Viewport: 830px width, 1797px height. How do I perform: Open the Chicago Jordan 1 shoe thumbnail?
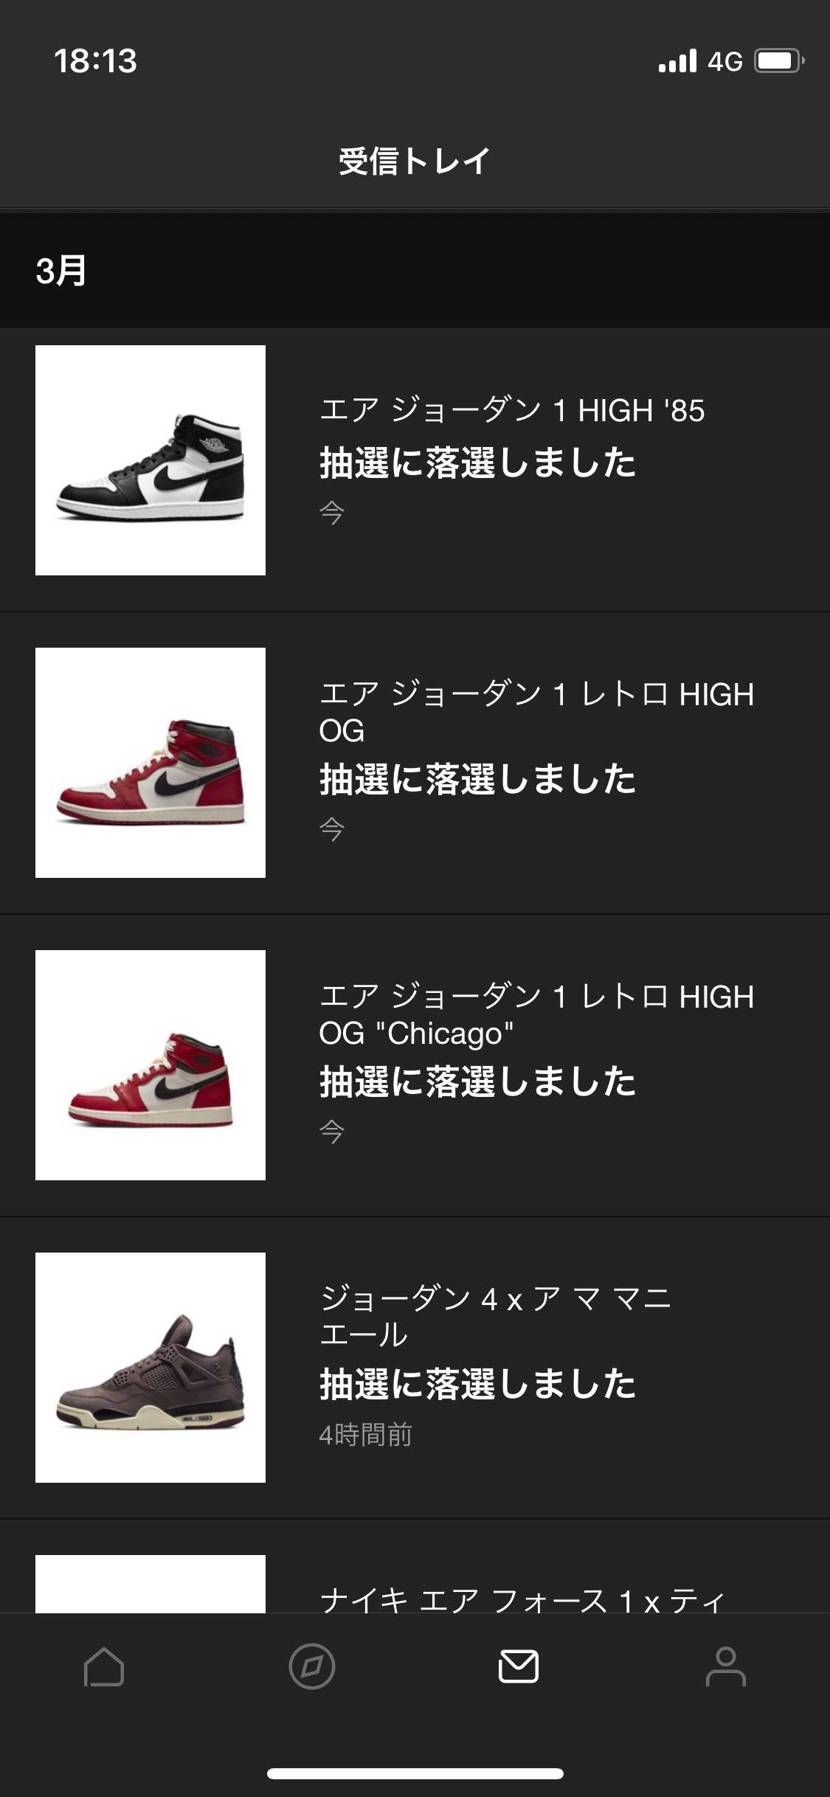click(x=151, y=1065)
